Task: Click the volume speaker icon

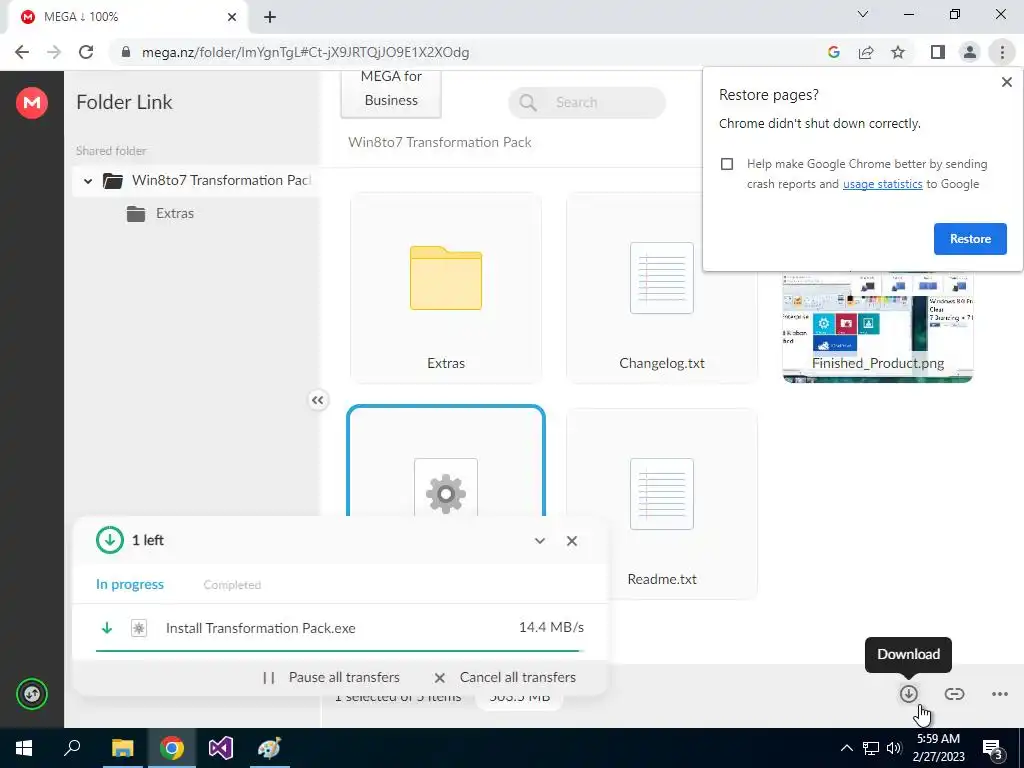Action: pos(893,748)
